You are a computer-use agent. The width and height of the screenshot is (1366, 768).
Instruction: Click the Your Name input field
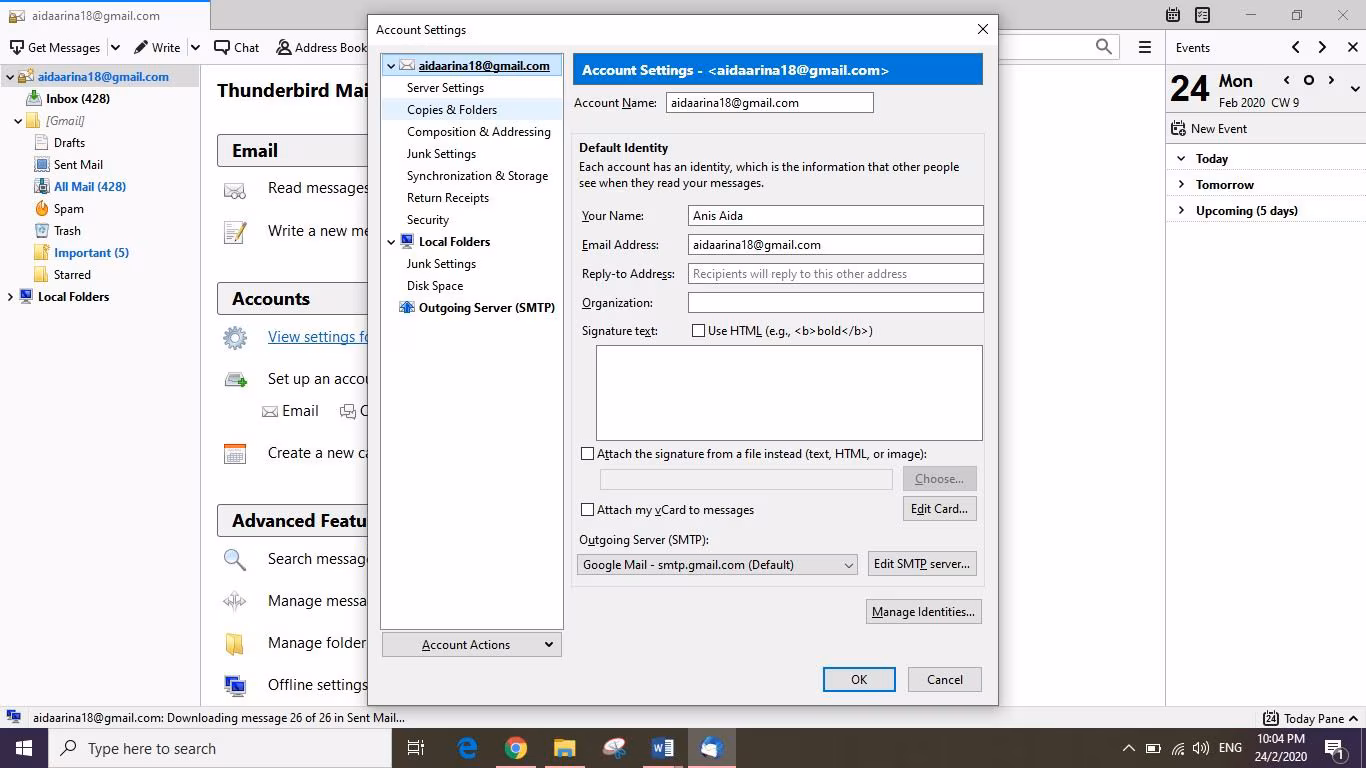point(836,216)
